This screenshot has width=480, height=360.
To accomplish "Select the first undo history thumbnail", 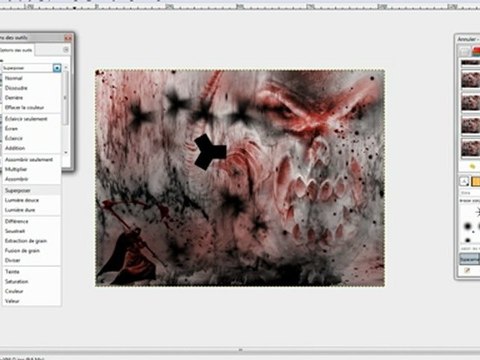I will [x=470, y=62].
